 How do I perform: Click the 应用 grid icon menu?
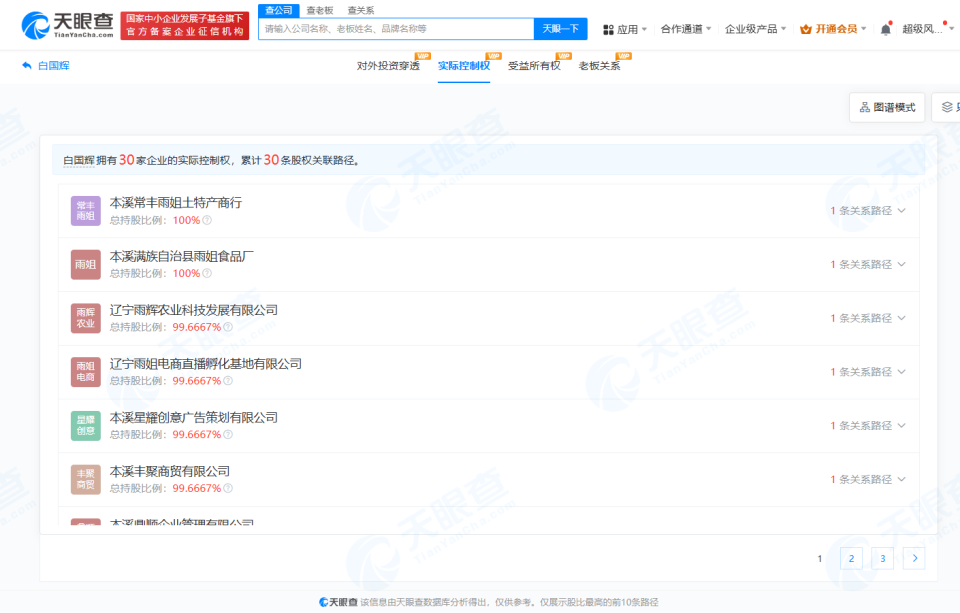[x=624, y=29]
